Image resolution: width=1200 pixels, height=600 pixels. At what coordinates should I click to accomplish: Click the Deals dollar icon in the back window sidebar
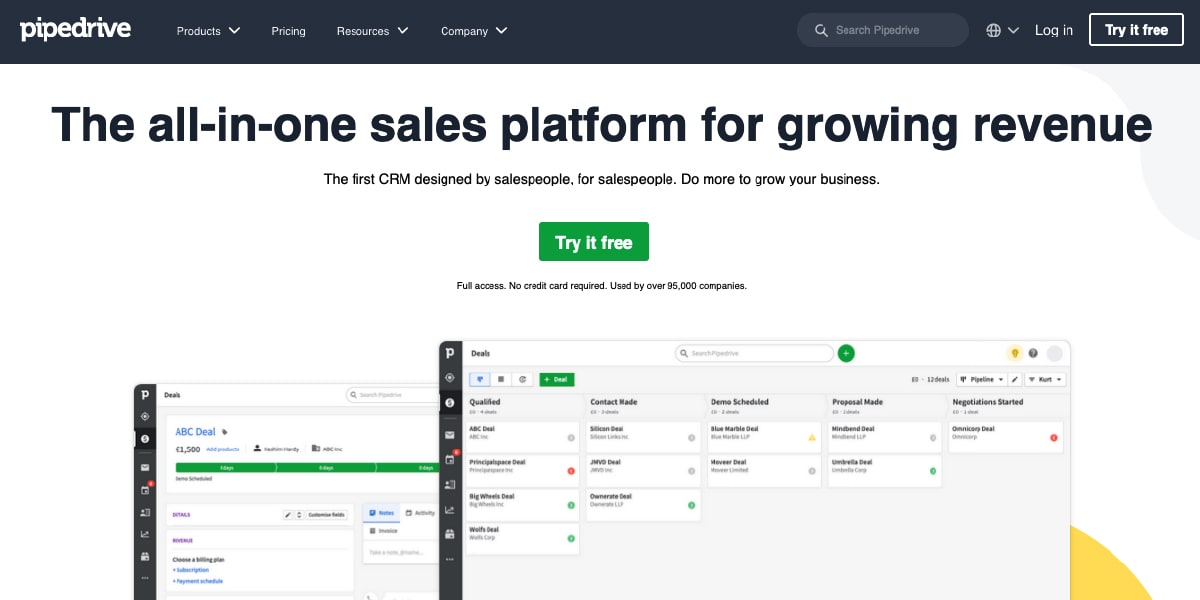click(x=145, y=439)
